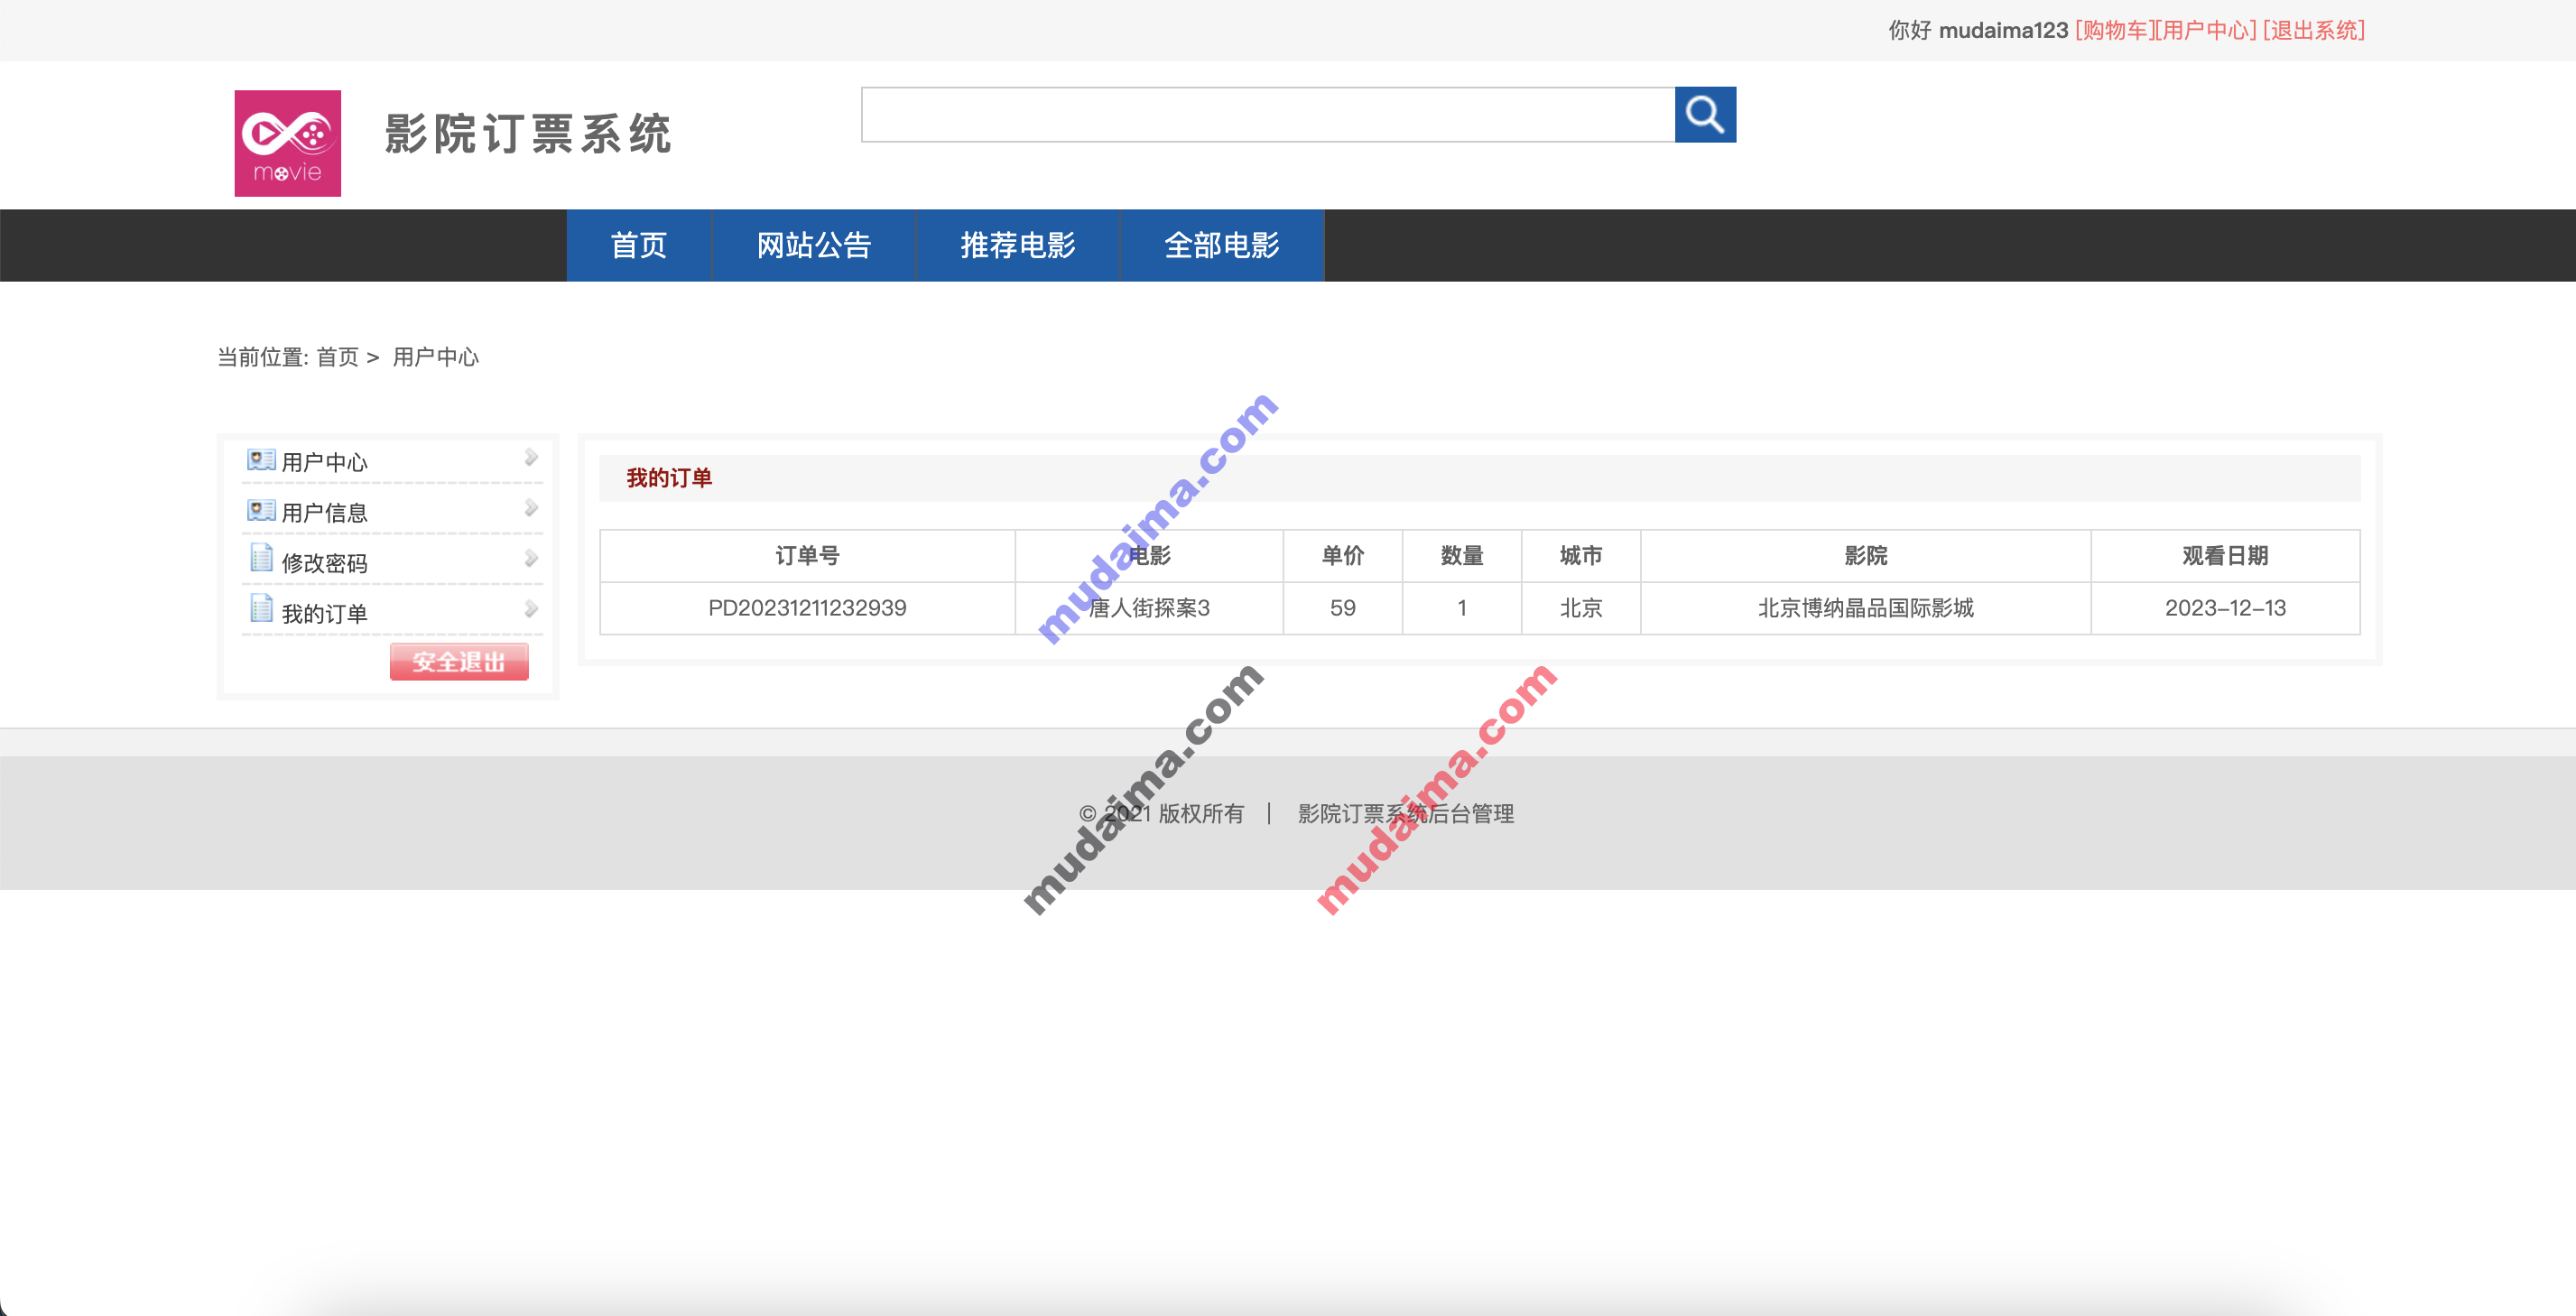Click order number PD20231211232939

[807, 608]
